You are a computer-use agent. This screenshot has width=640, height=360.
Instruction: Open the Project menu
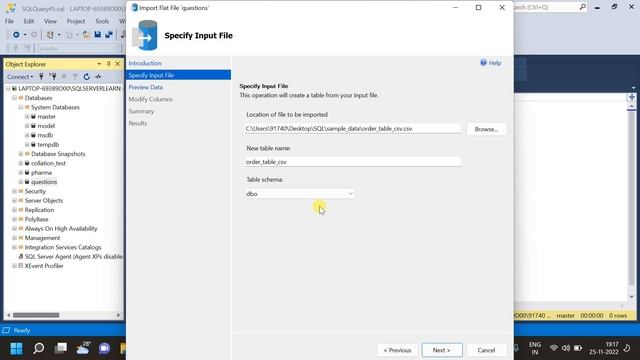point(76,21)
